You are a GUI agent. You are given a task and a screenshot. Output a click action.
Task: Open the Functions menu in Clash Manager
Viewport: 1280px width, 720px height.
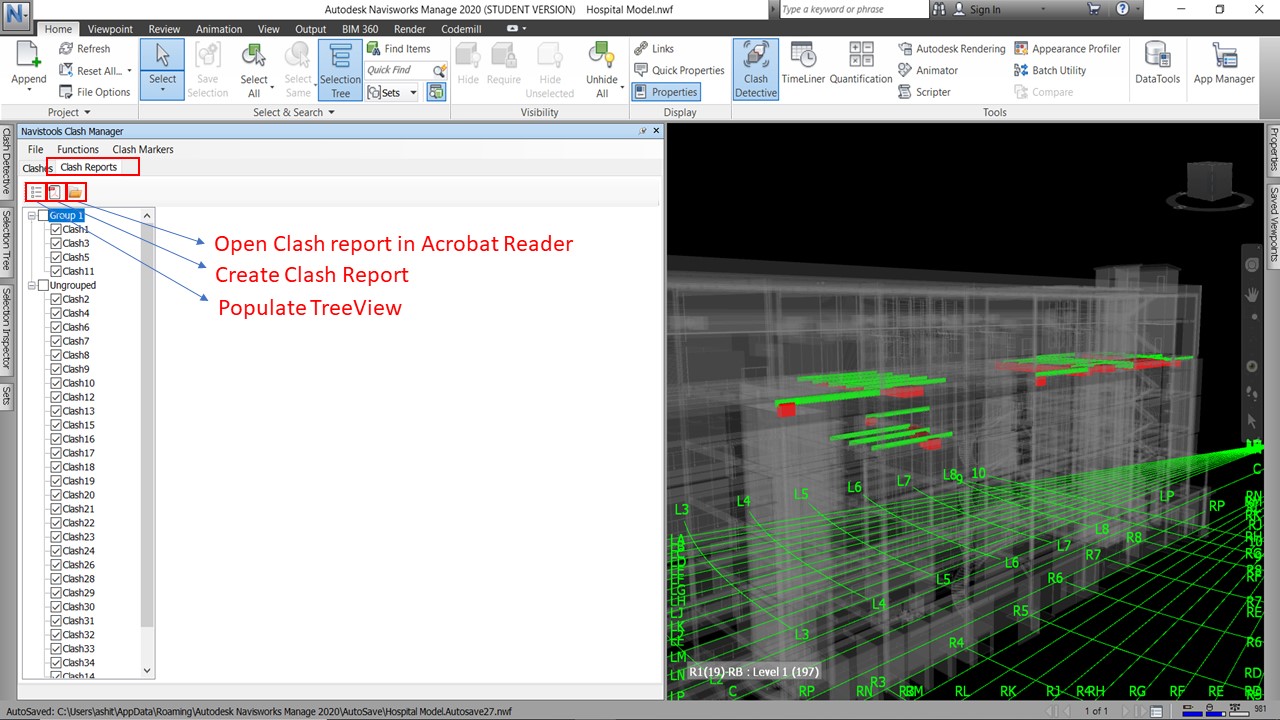coord(78,149)
